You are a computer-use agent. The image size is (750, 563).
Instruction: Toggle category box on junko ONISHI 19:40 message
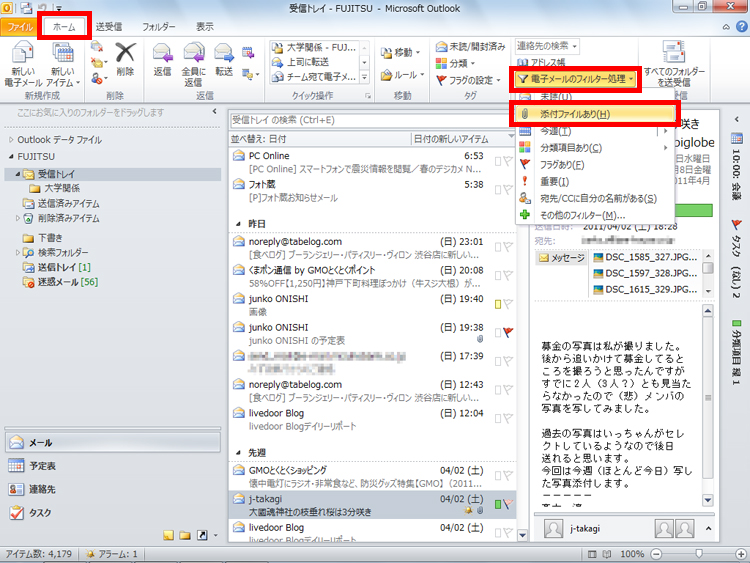[497, 304]
